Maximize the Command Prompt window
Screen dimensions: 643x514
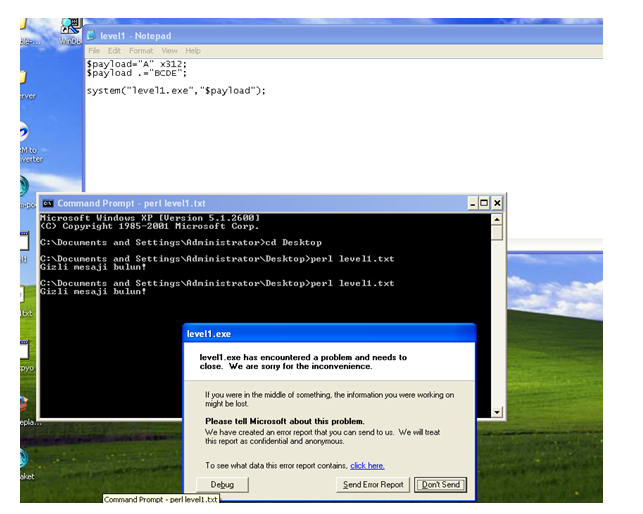coord(484,203)
